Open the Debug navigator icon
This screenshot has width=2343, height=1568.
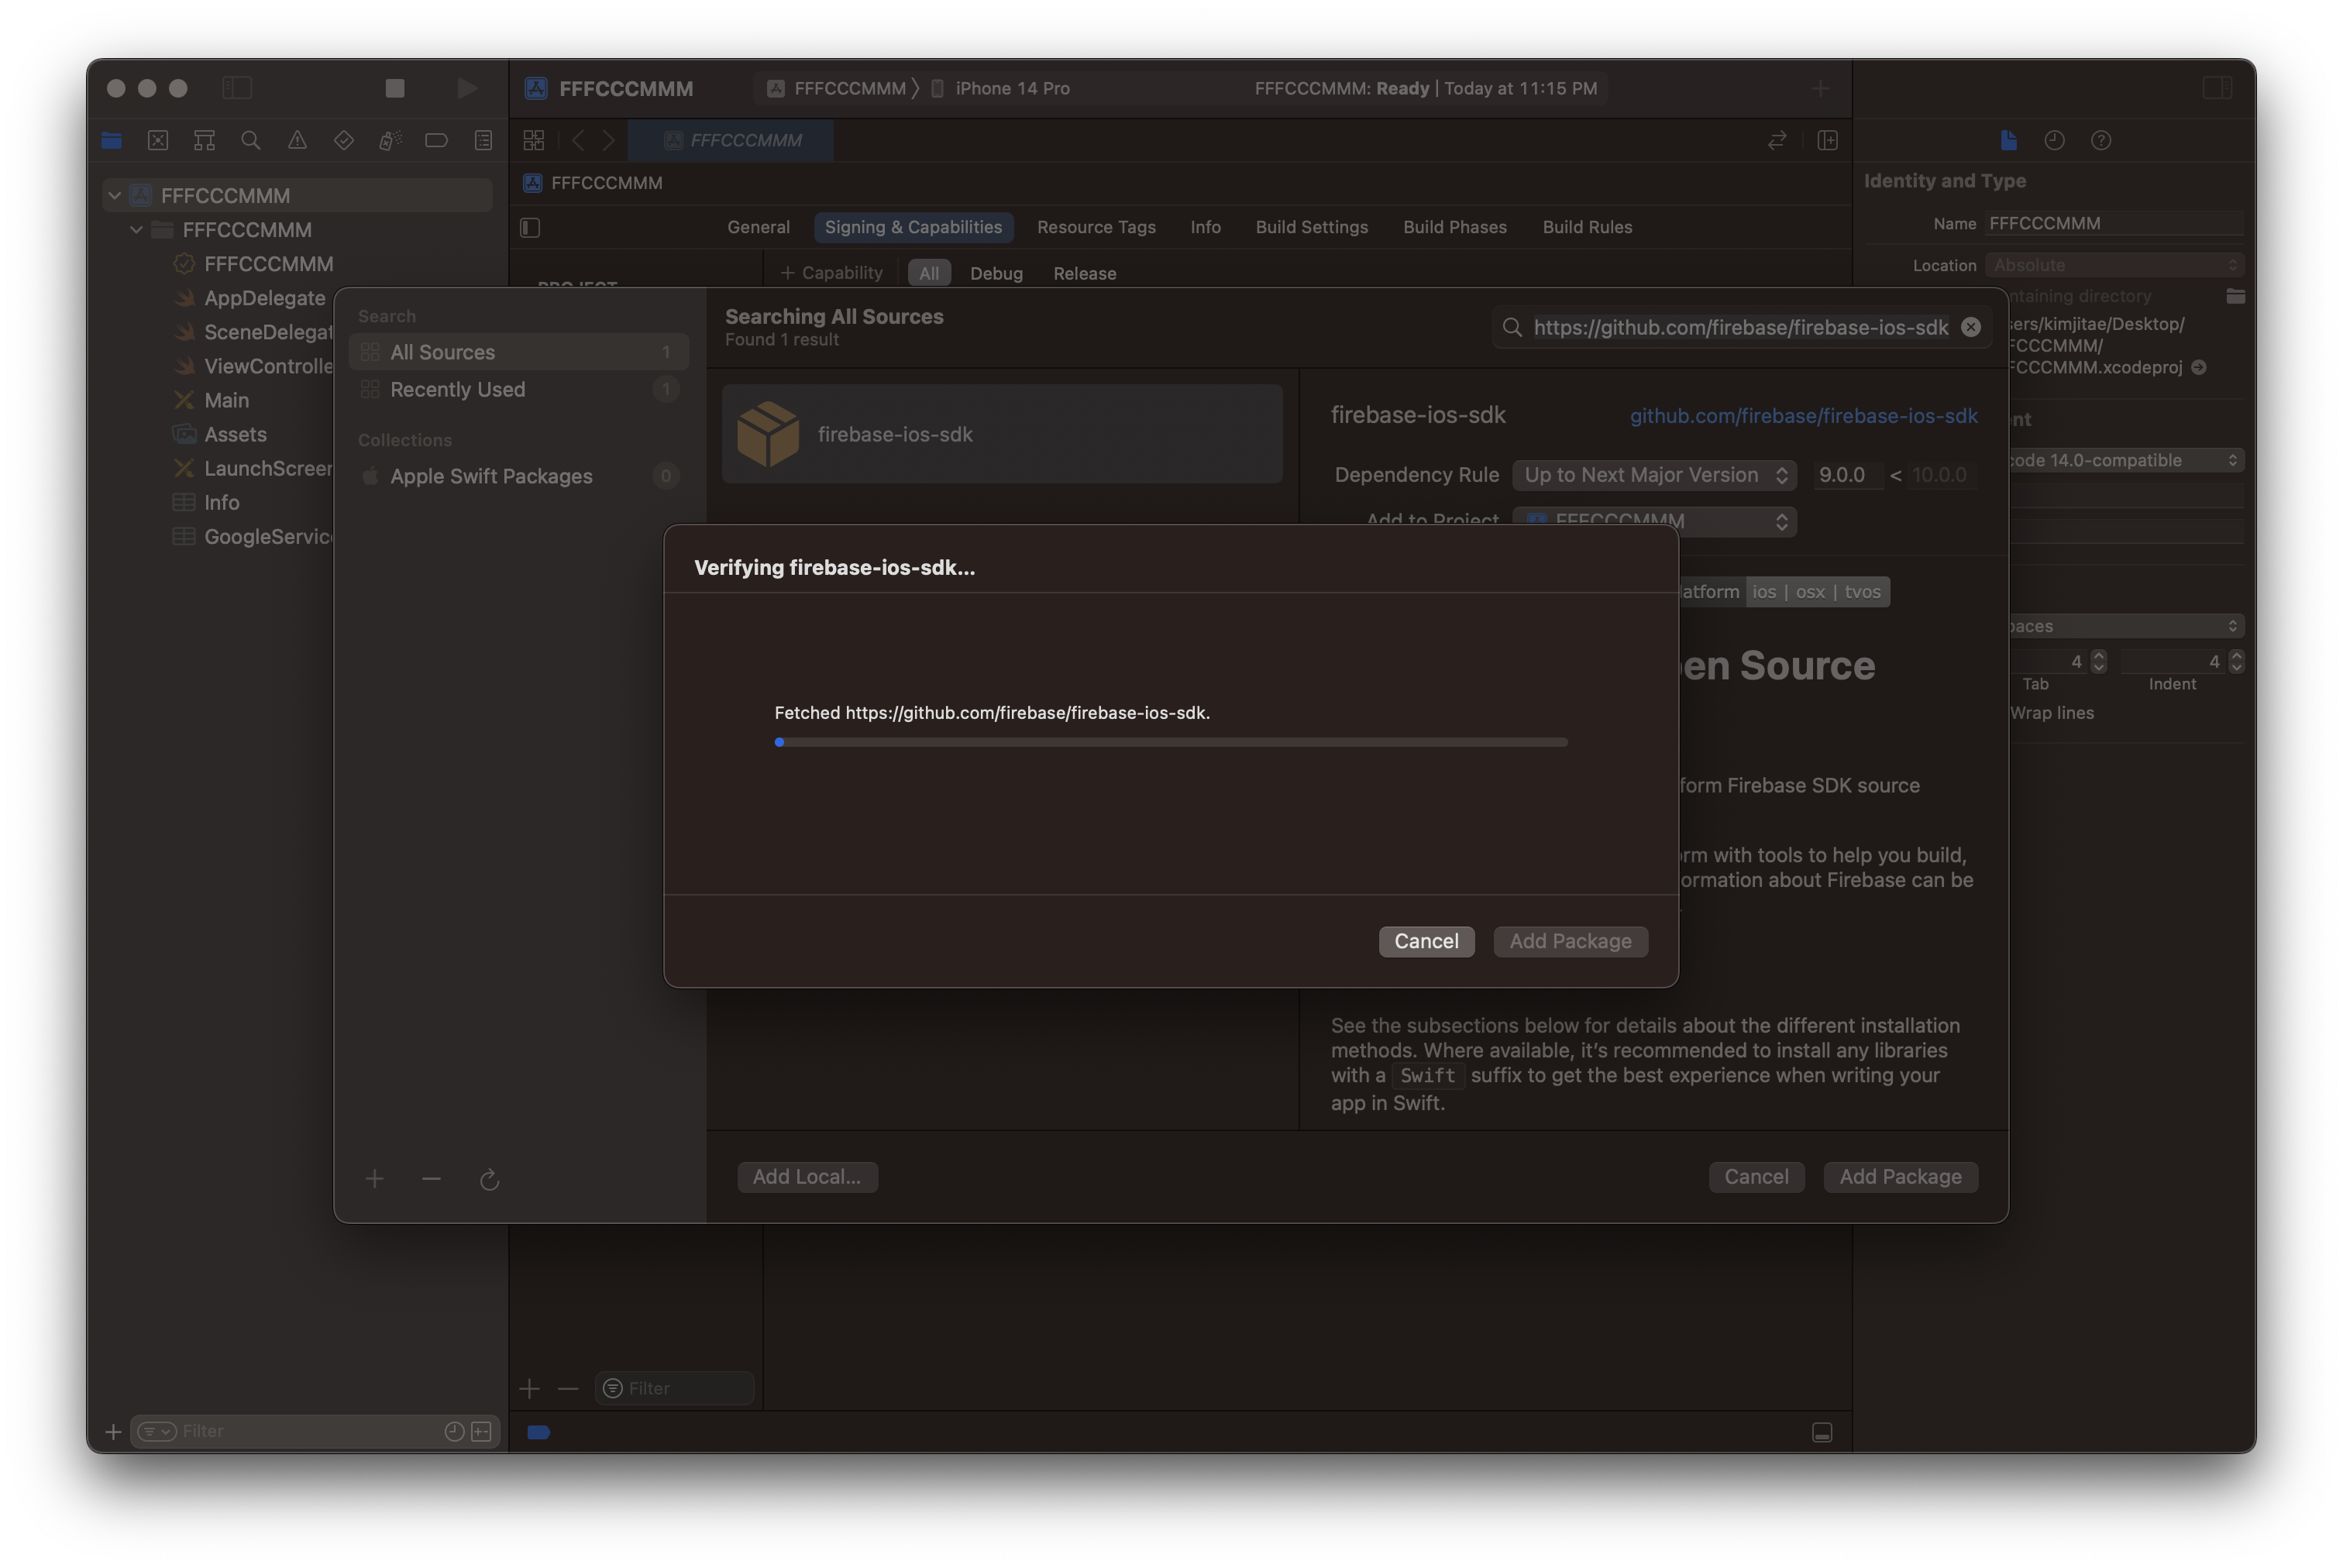(x=390, y=140)
